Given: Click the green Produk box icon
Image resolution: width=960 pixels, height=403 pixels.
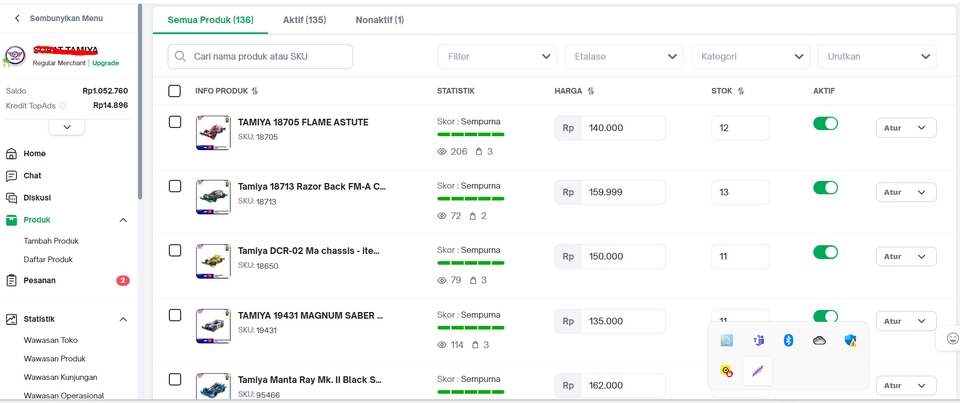Looking at the screenshot, I should 11,220.
